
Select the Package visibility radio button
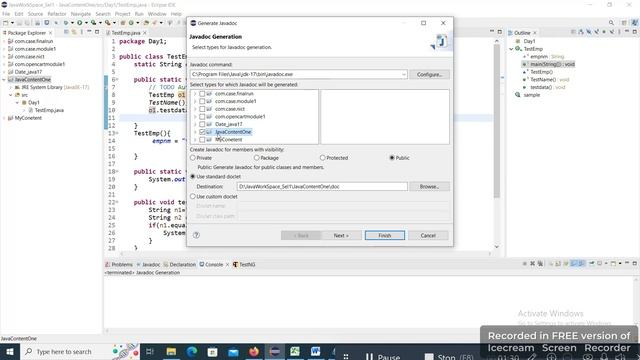click(x=256, y=158)
